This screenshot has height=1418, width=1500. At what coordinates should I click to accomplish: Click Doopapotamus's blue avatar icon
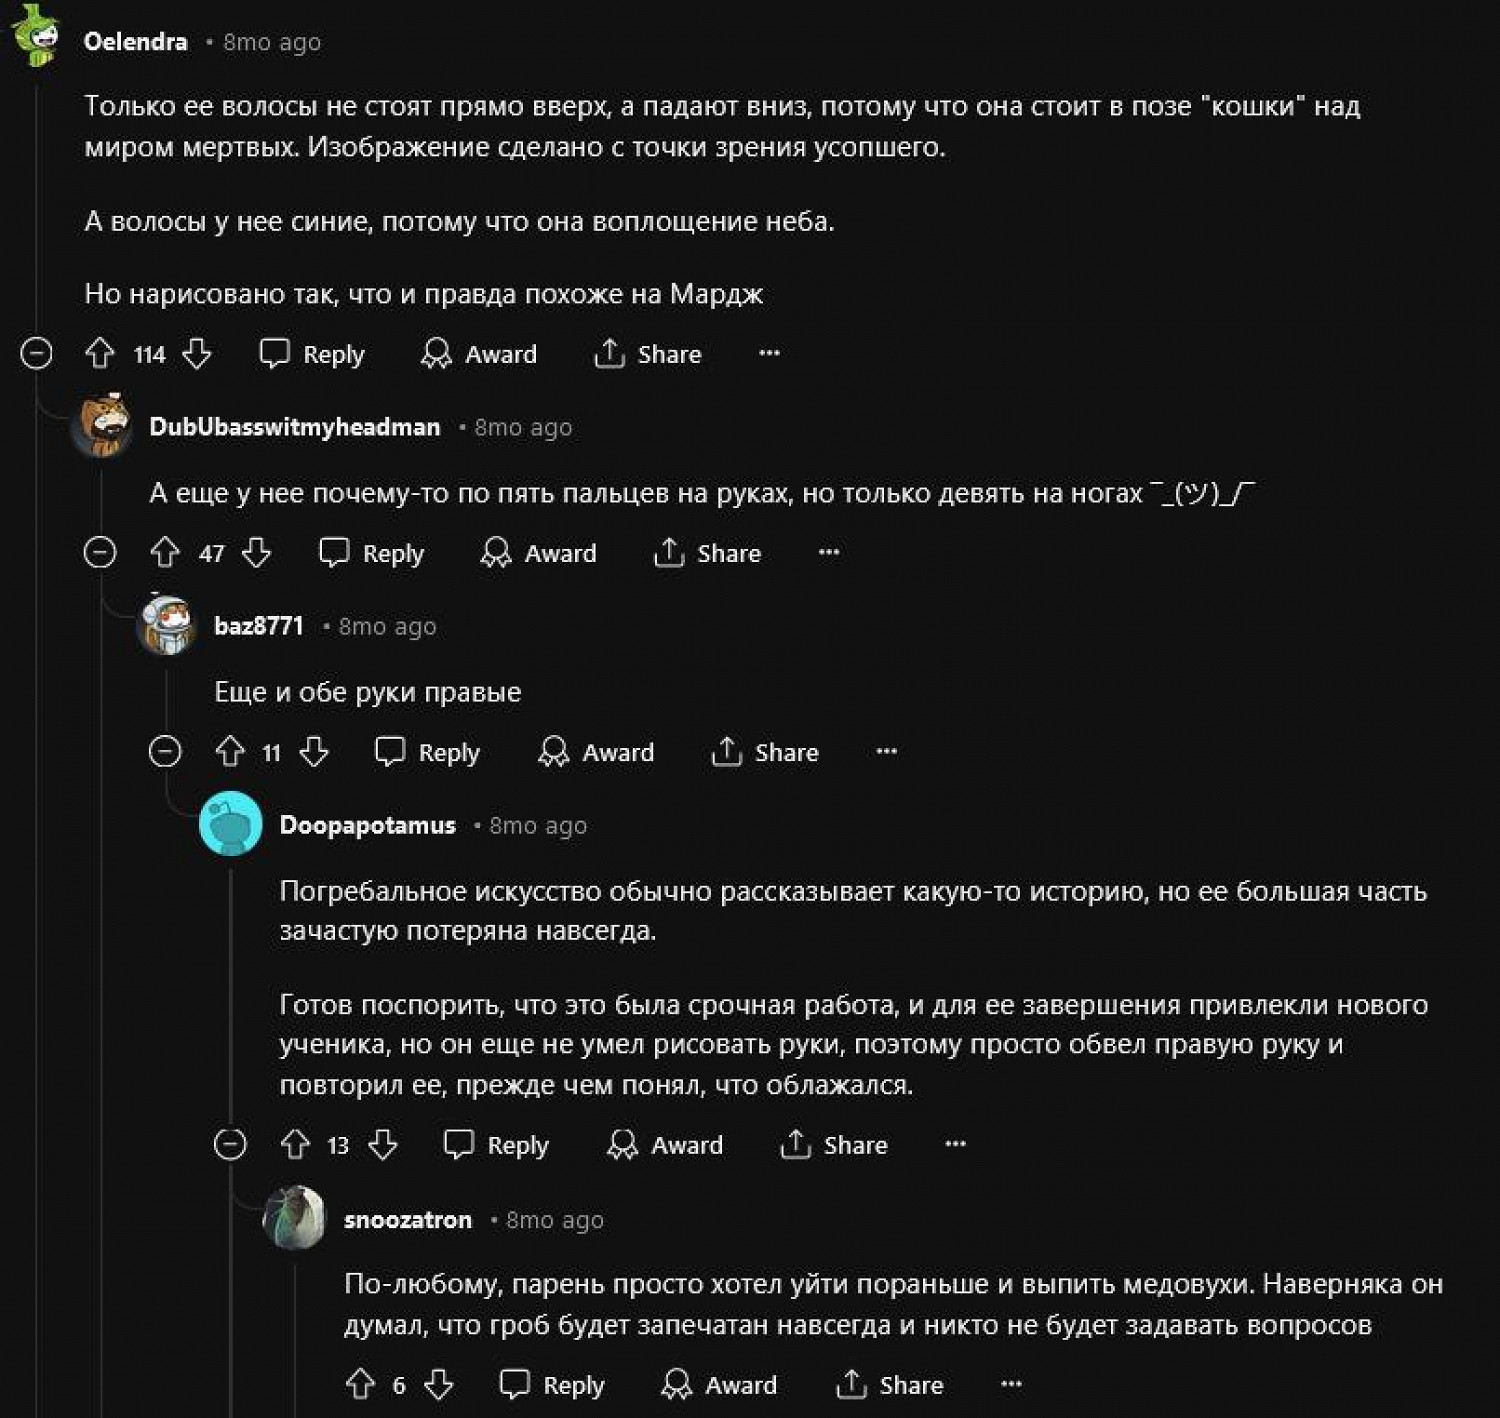[x=231, y=824]
